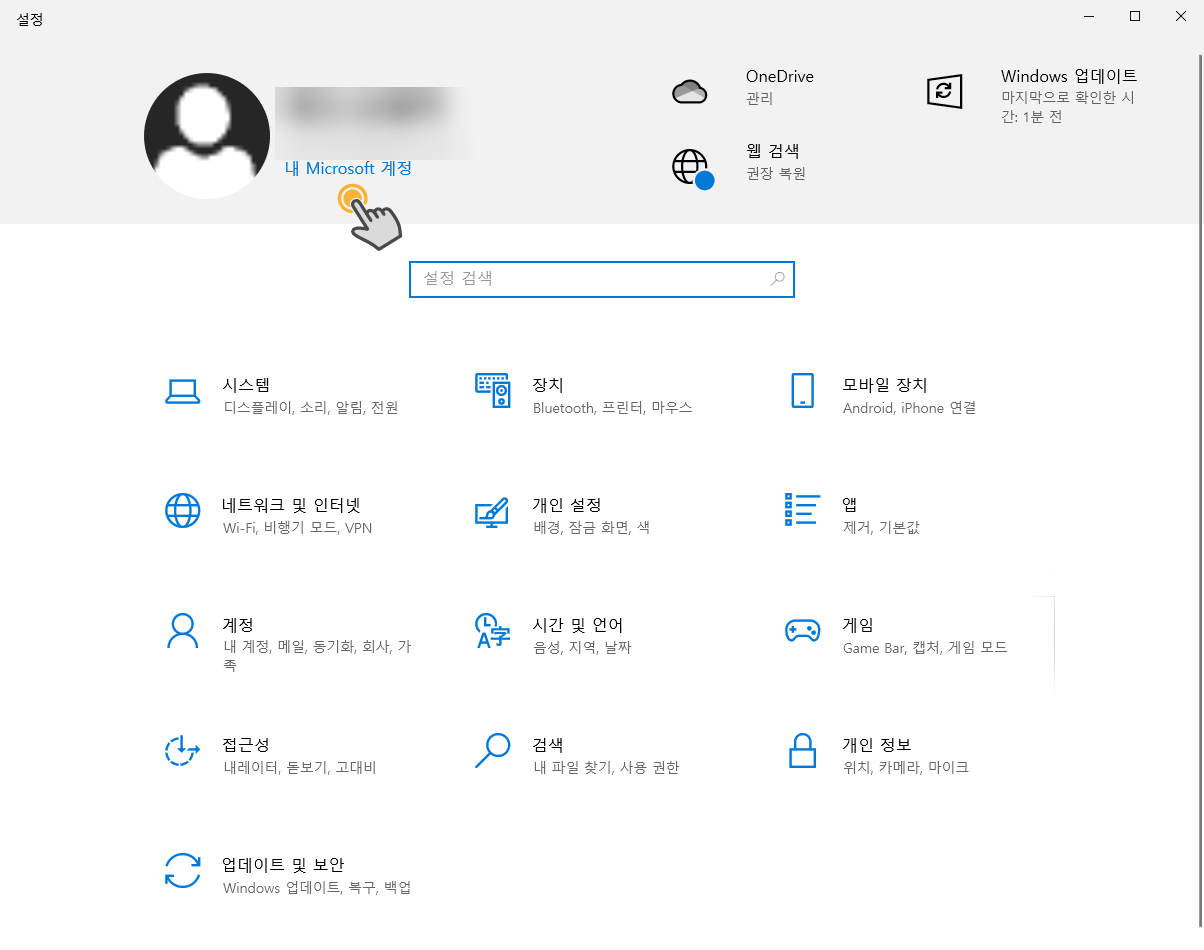1204x950 pixels.
Task: Click the OneDrive cloud icon
Action: coord(690,92)
